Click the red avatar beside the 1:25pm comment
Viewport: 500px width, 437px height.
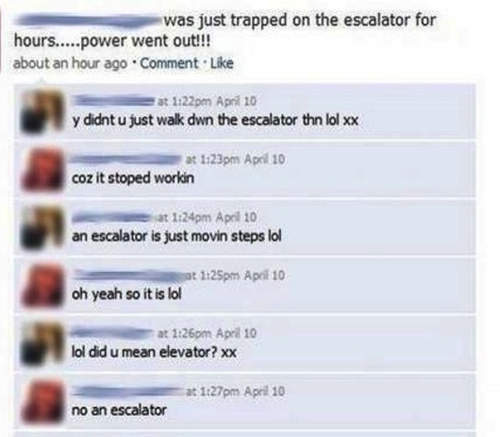tap(42, 285)
